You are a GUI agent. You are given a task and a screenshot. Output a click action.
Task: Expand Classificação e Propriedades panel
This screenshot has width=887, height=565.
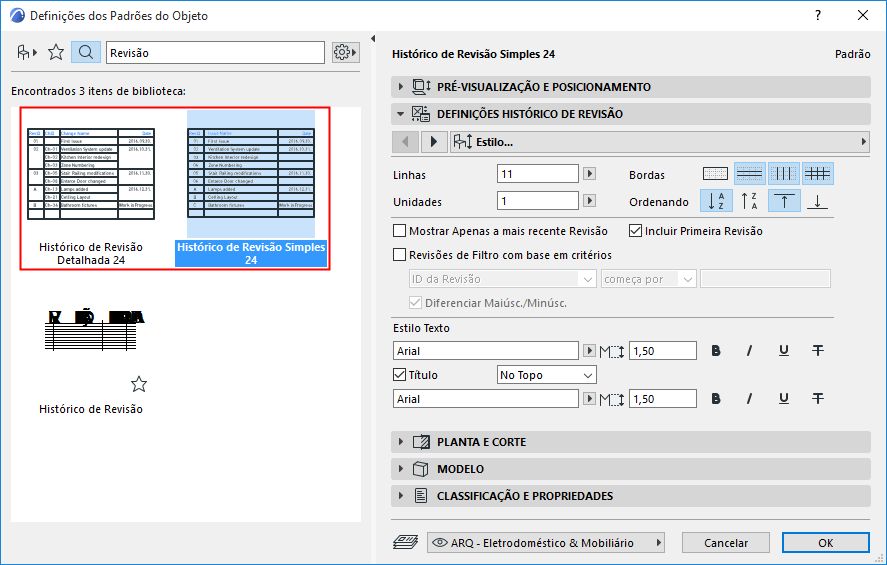(631, 496)
